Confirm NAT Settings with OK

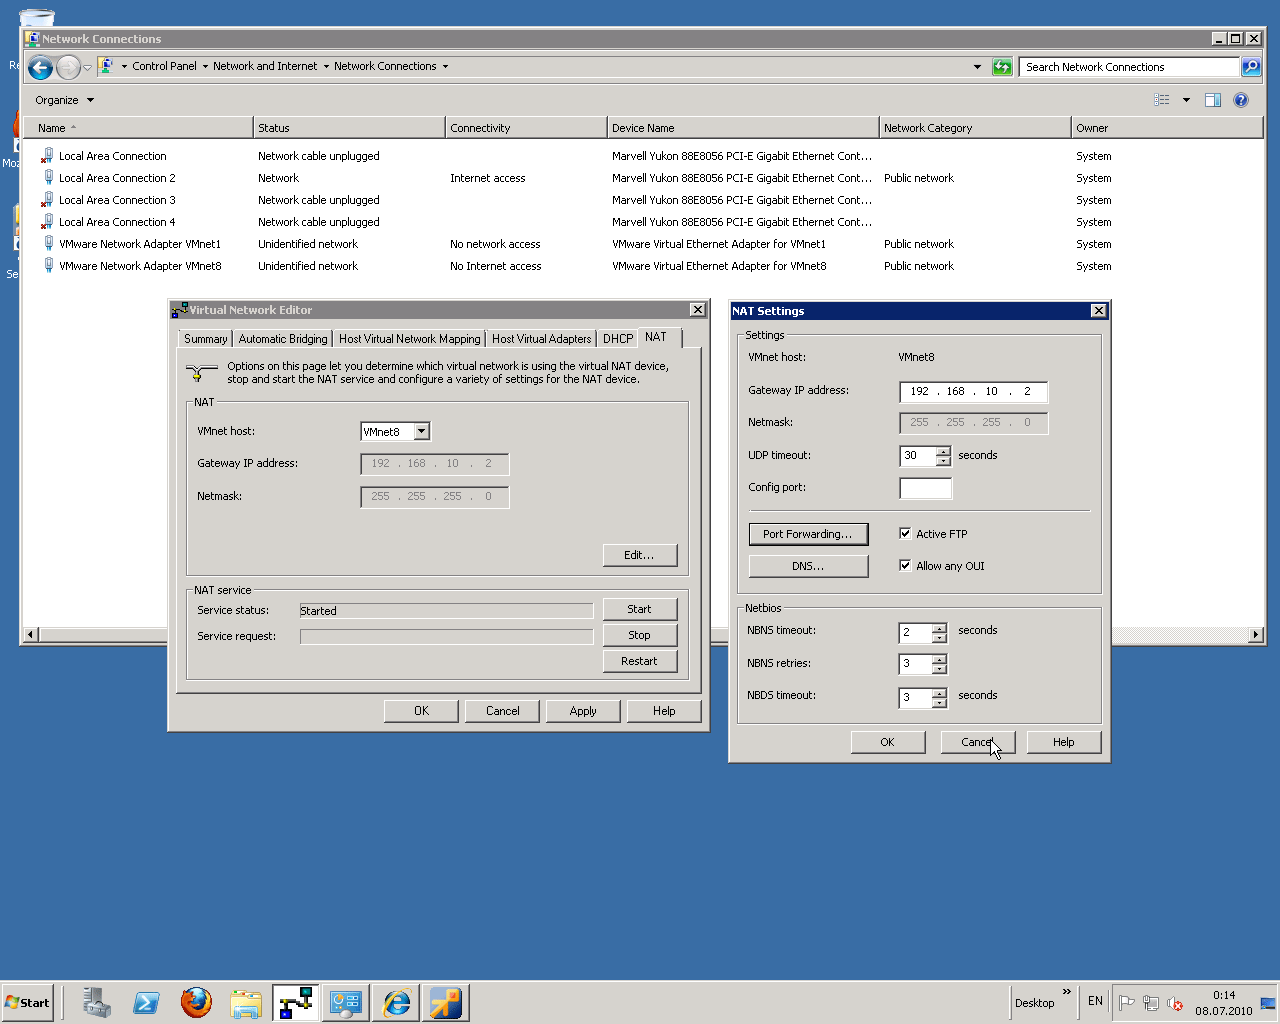tap(888, 742)
